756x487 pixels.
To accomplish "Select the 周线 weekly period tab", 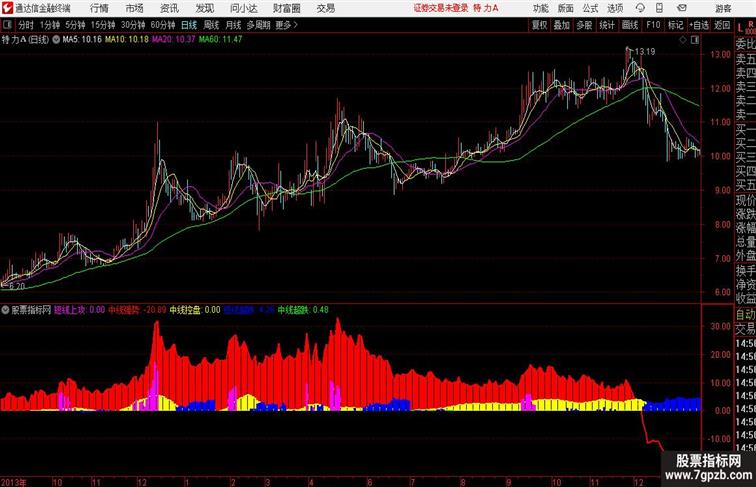I will (x=211, y=25).
